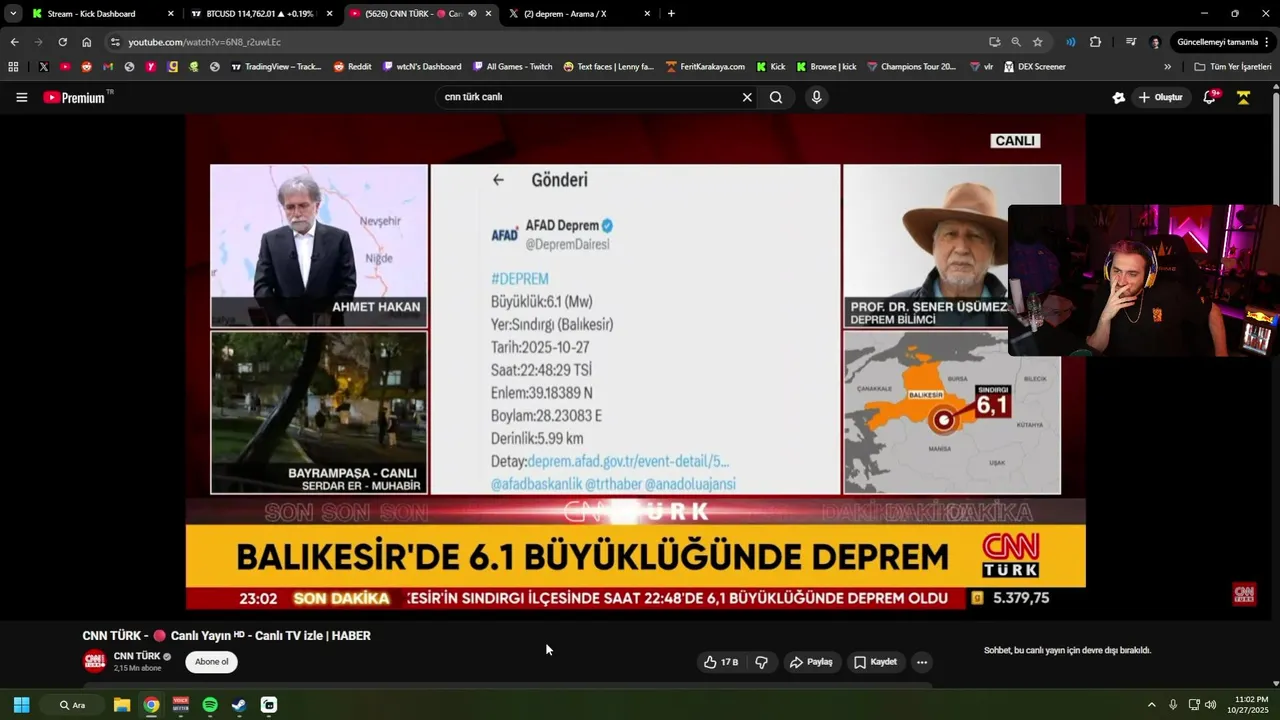Open media controls icon in Chrome toolbar
1280x720 pixels.
[1131, 42]
